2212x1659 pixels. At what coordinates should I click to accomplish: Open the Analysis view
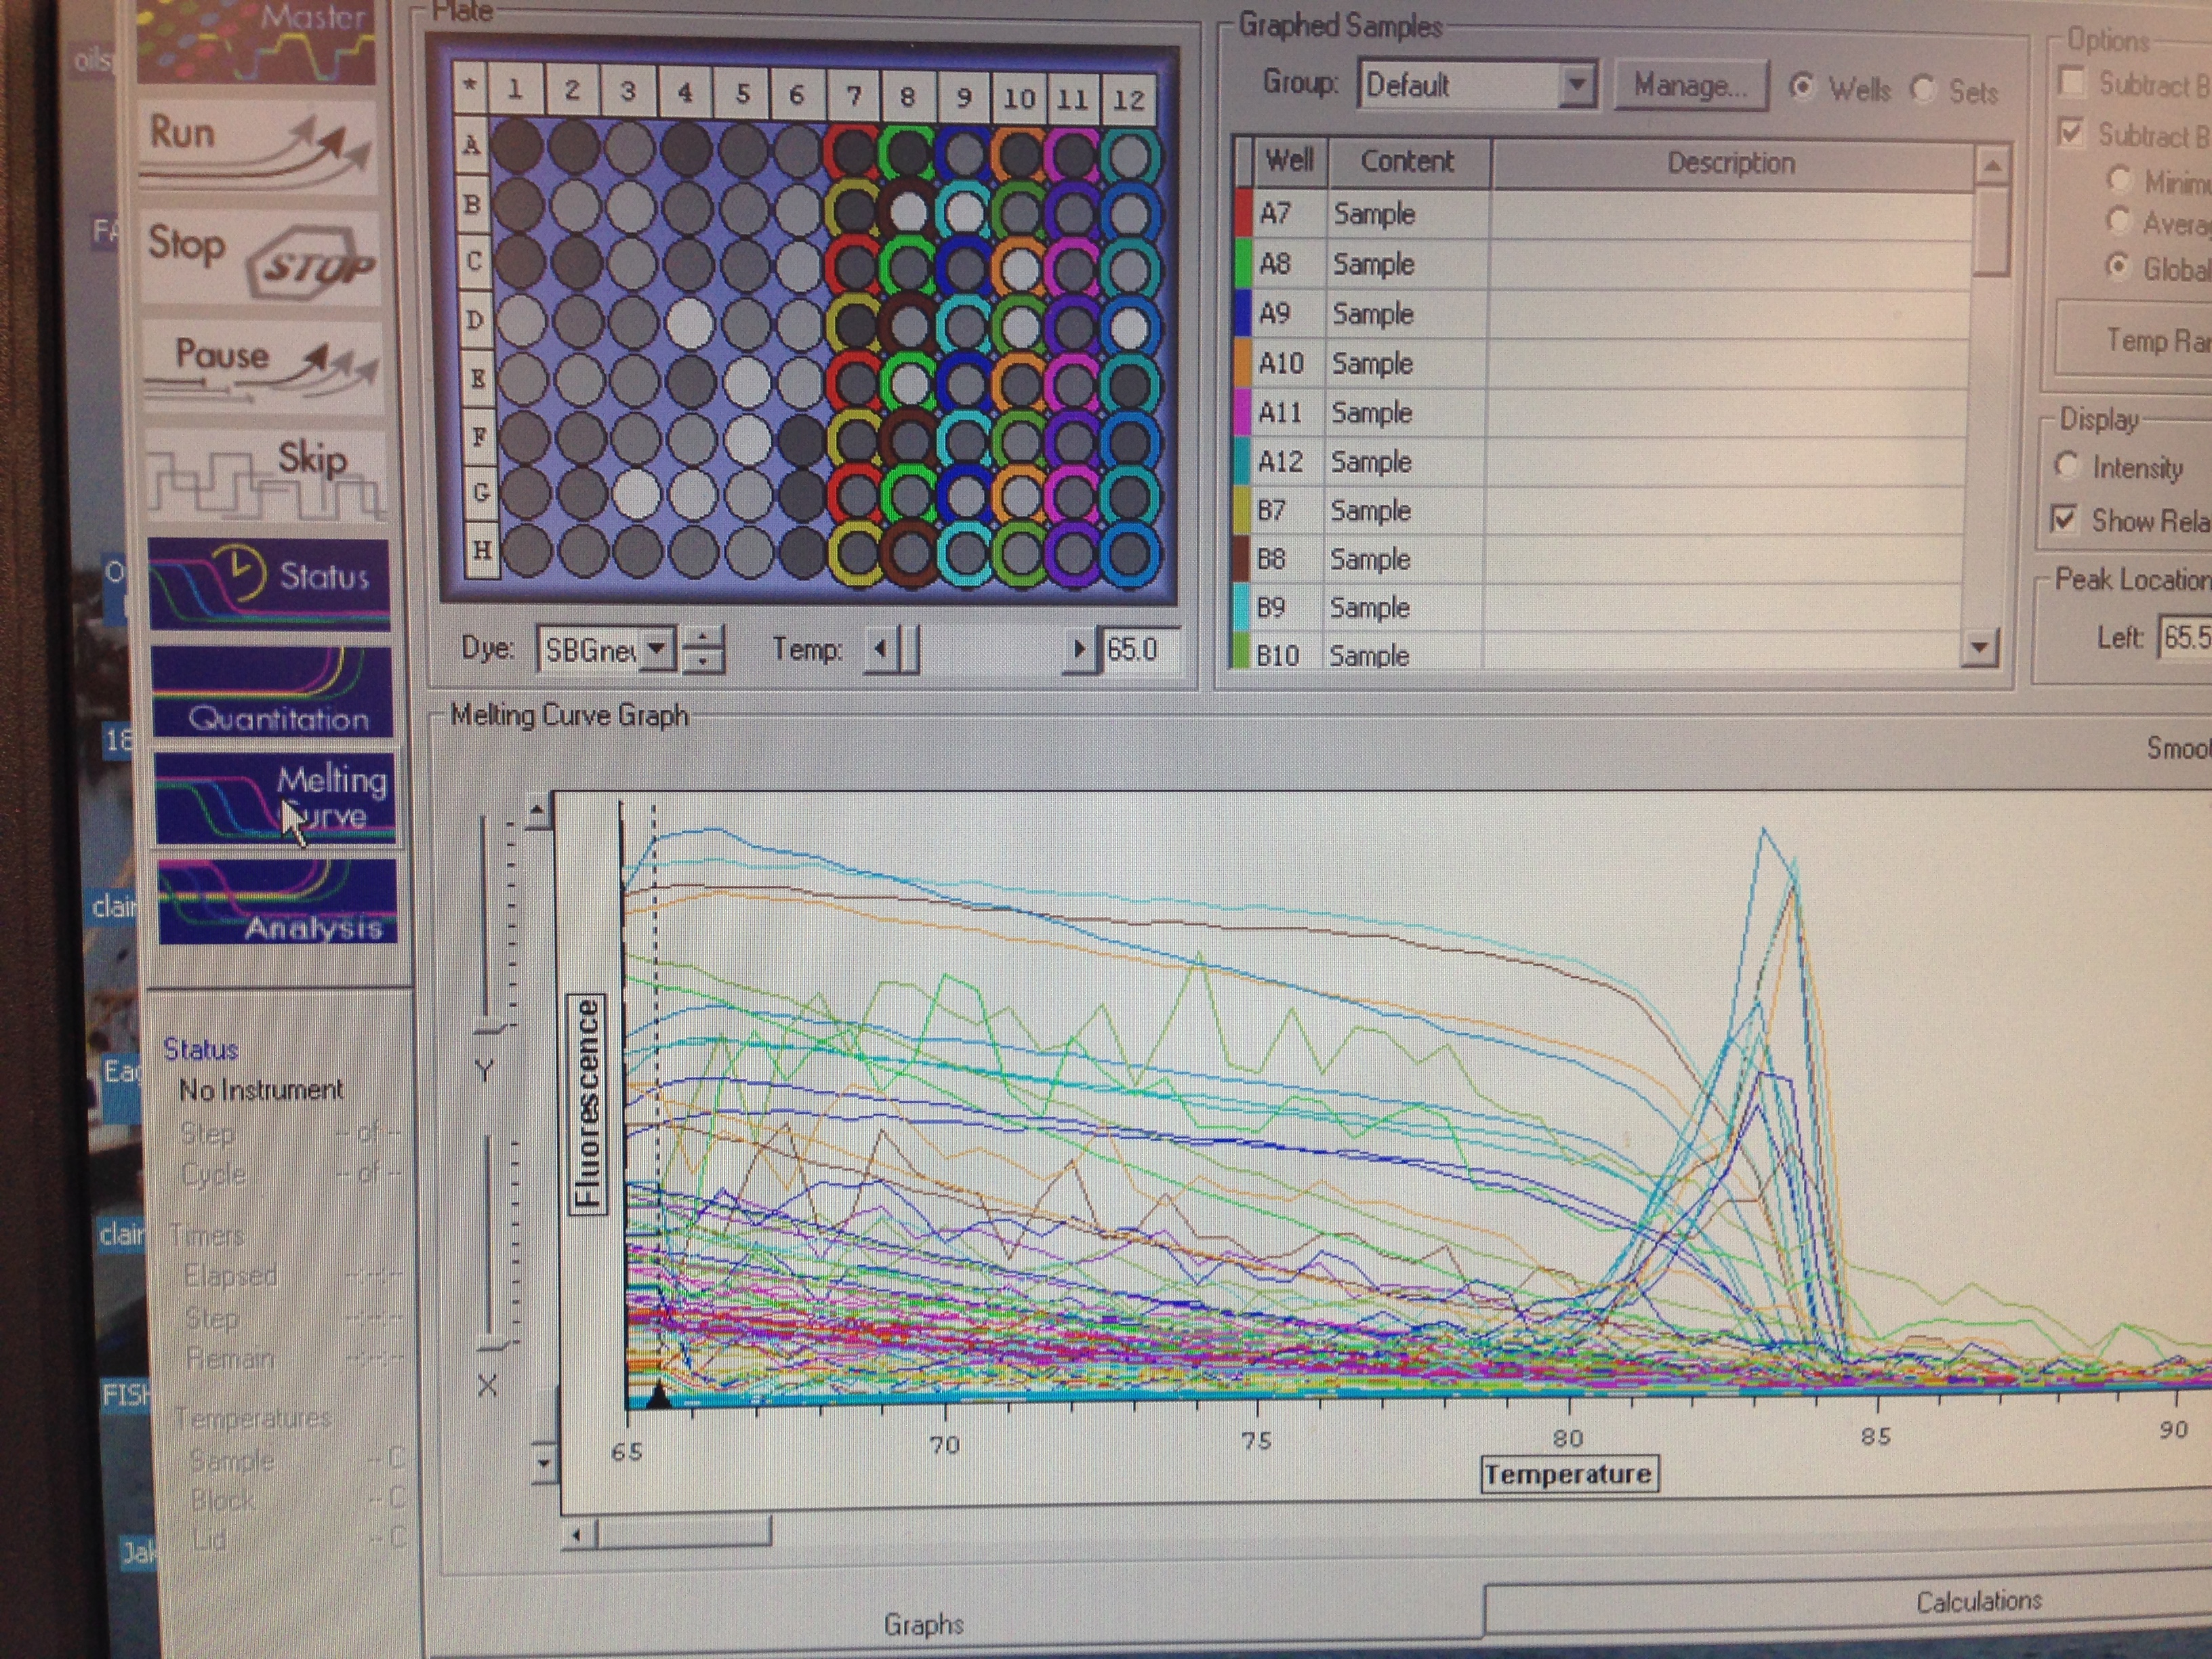pyautogui.click(x=277, y=901)
